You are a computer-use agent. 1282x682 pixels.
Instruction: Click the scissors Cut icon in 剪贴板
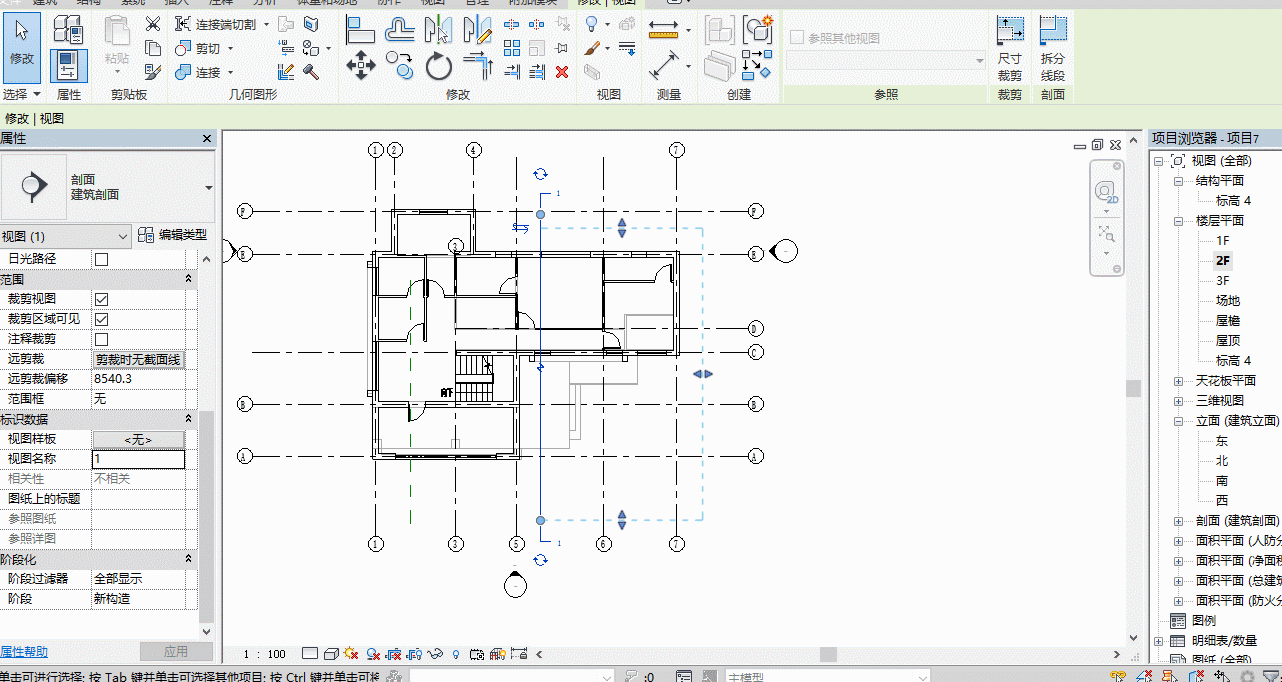tap(153, 23)
